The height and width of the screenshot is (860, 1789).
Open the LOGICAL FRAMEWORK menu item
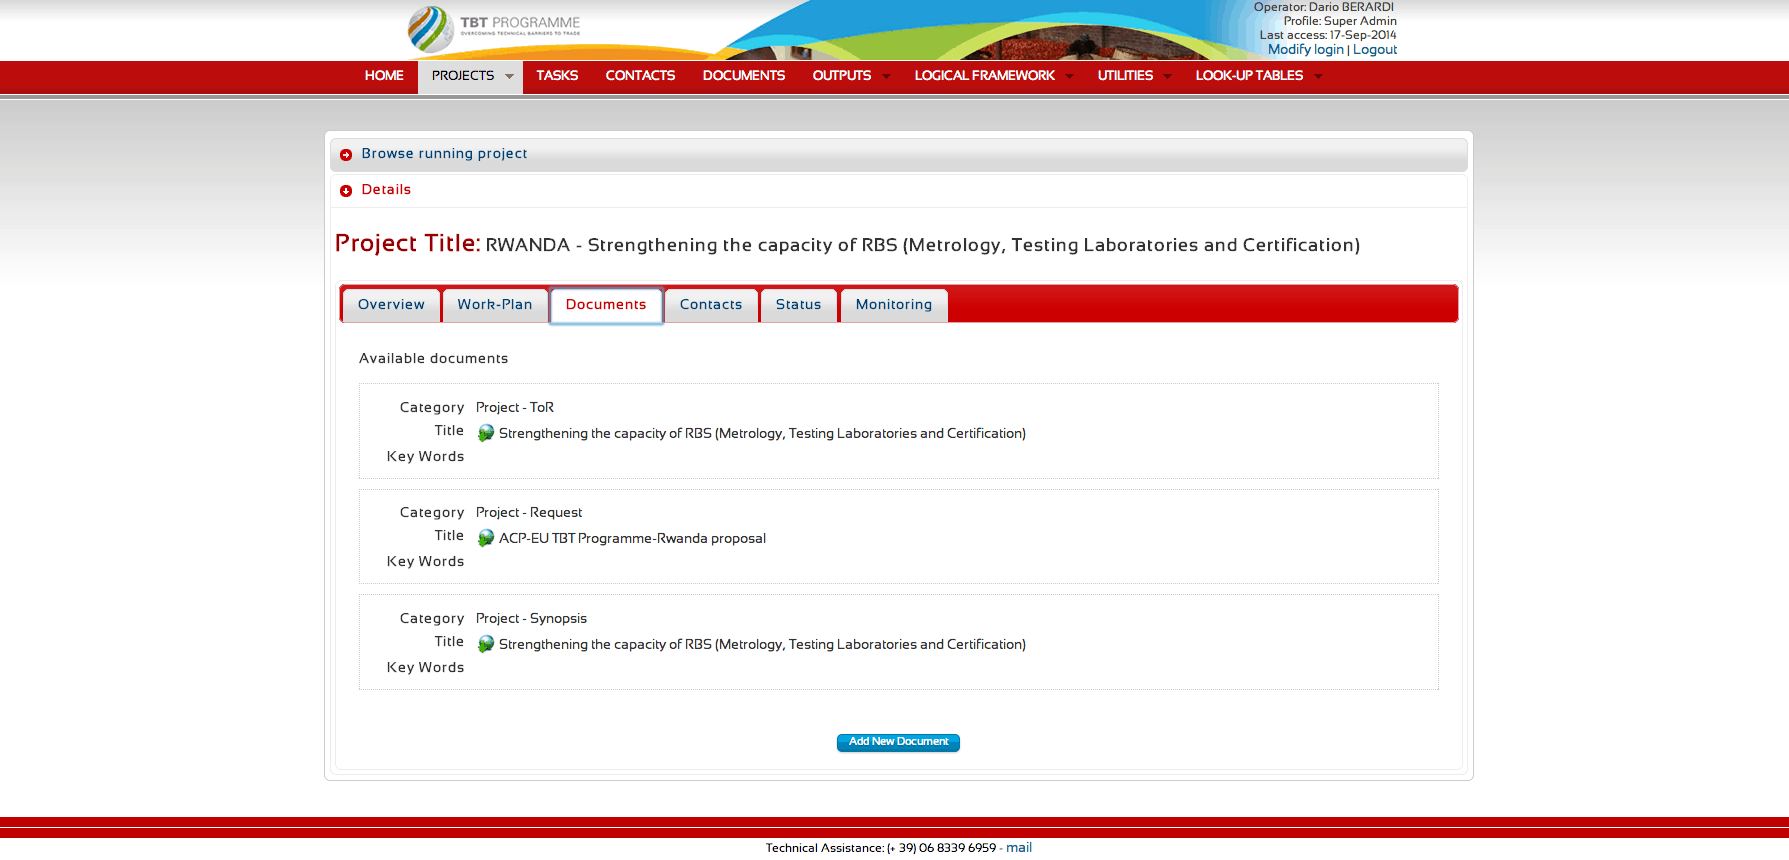pos(985,76)
